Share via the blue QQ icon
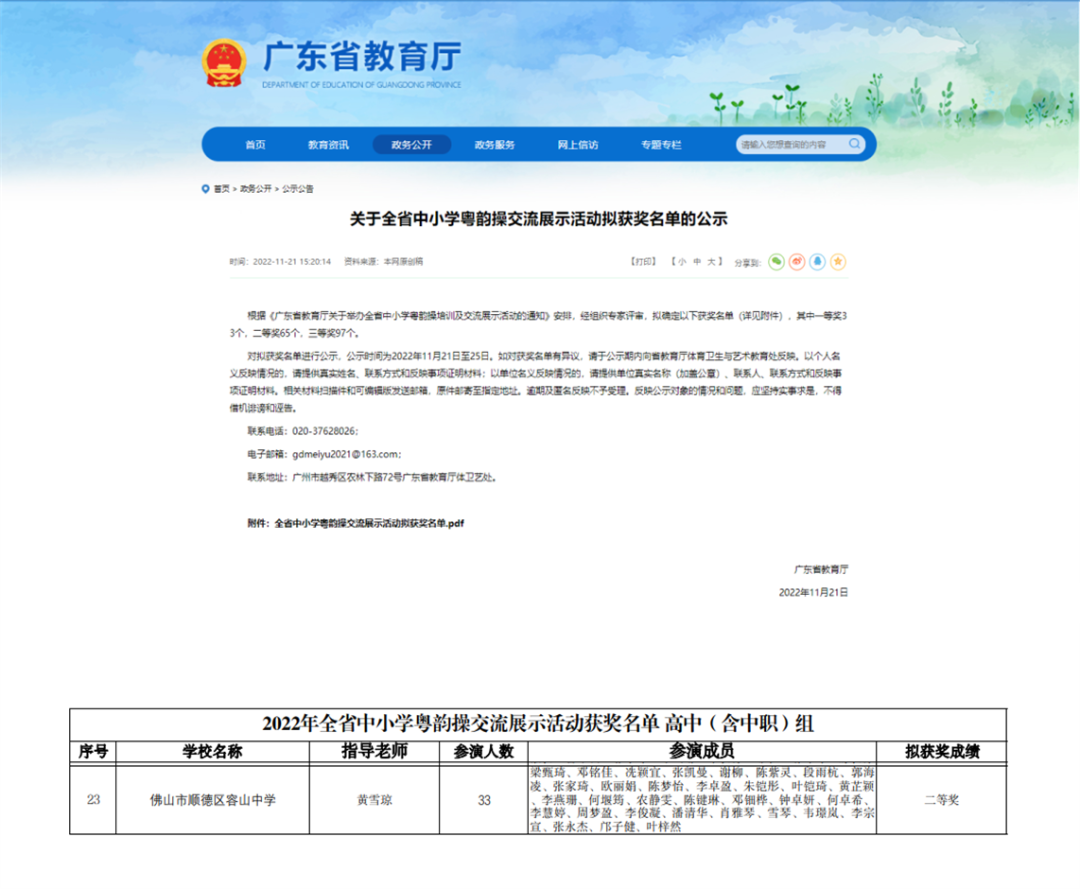 pyautogui.click(x=817, y=262)
